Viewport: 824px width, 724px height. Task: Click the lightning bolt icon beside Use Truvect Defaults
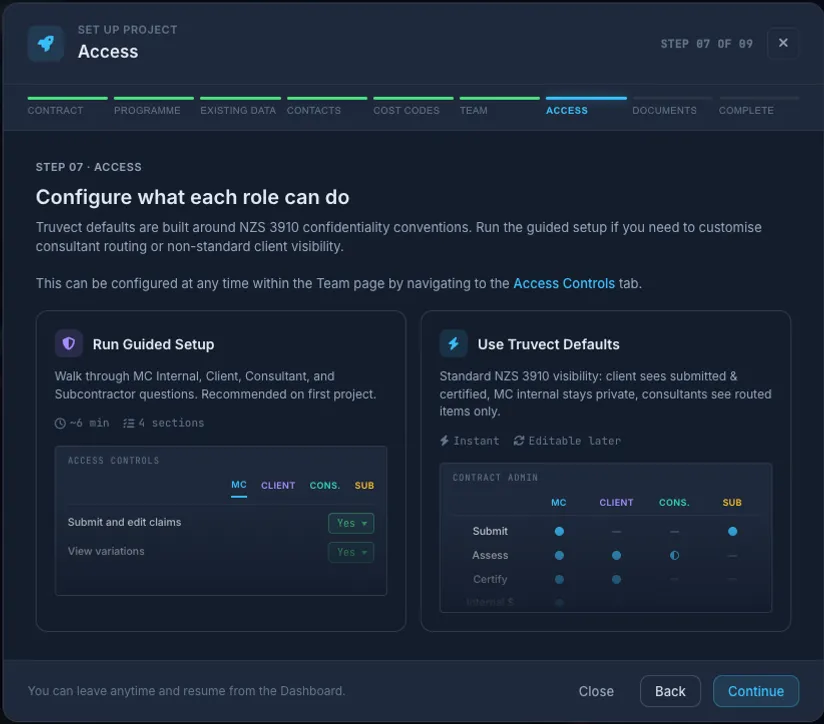(454, 344)
